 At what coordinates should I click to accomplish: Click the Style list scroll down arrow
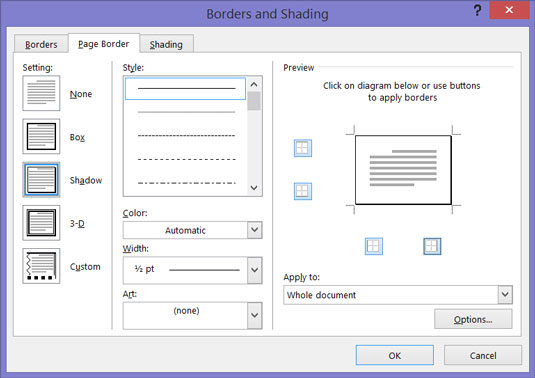click(254, 188)
